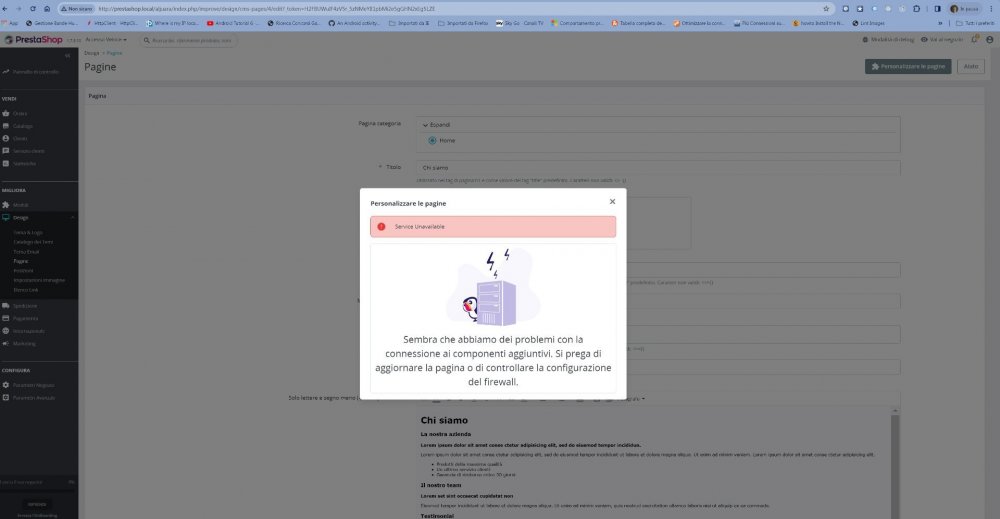This screenshot has height=519, width=1000.
Task: Open the Importati da Firefox bookmark folder
Action: point(463,23)
